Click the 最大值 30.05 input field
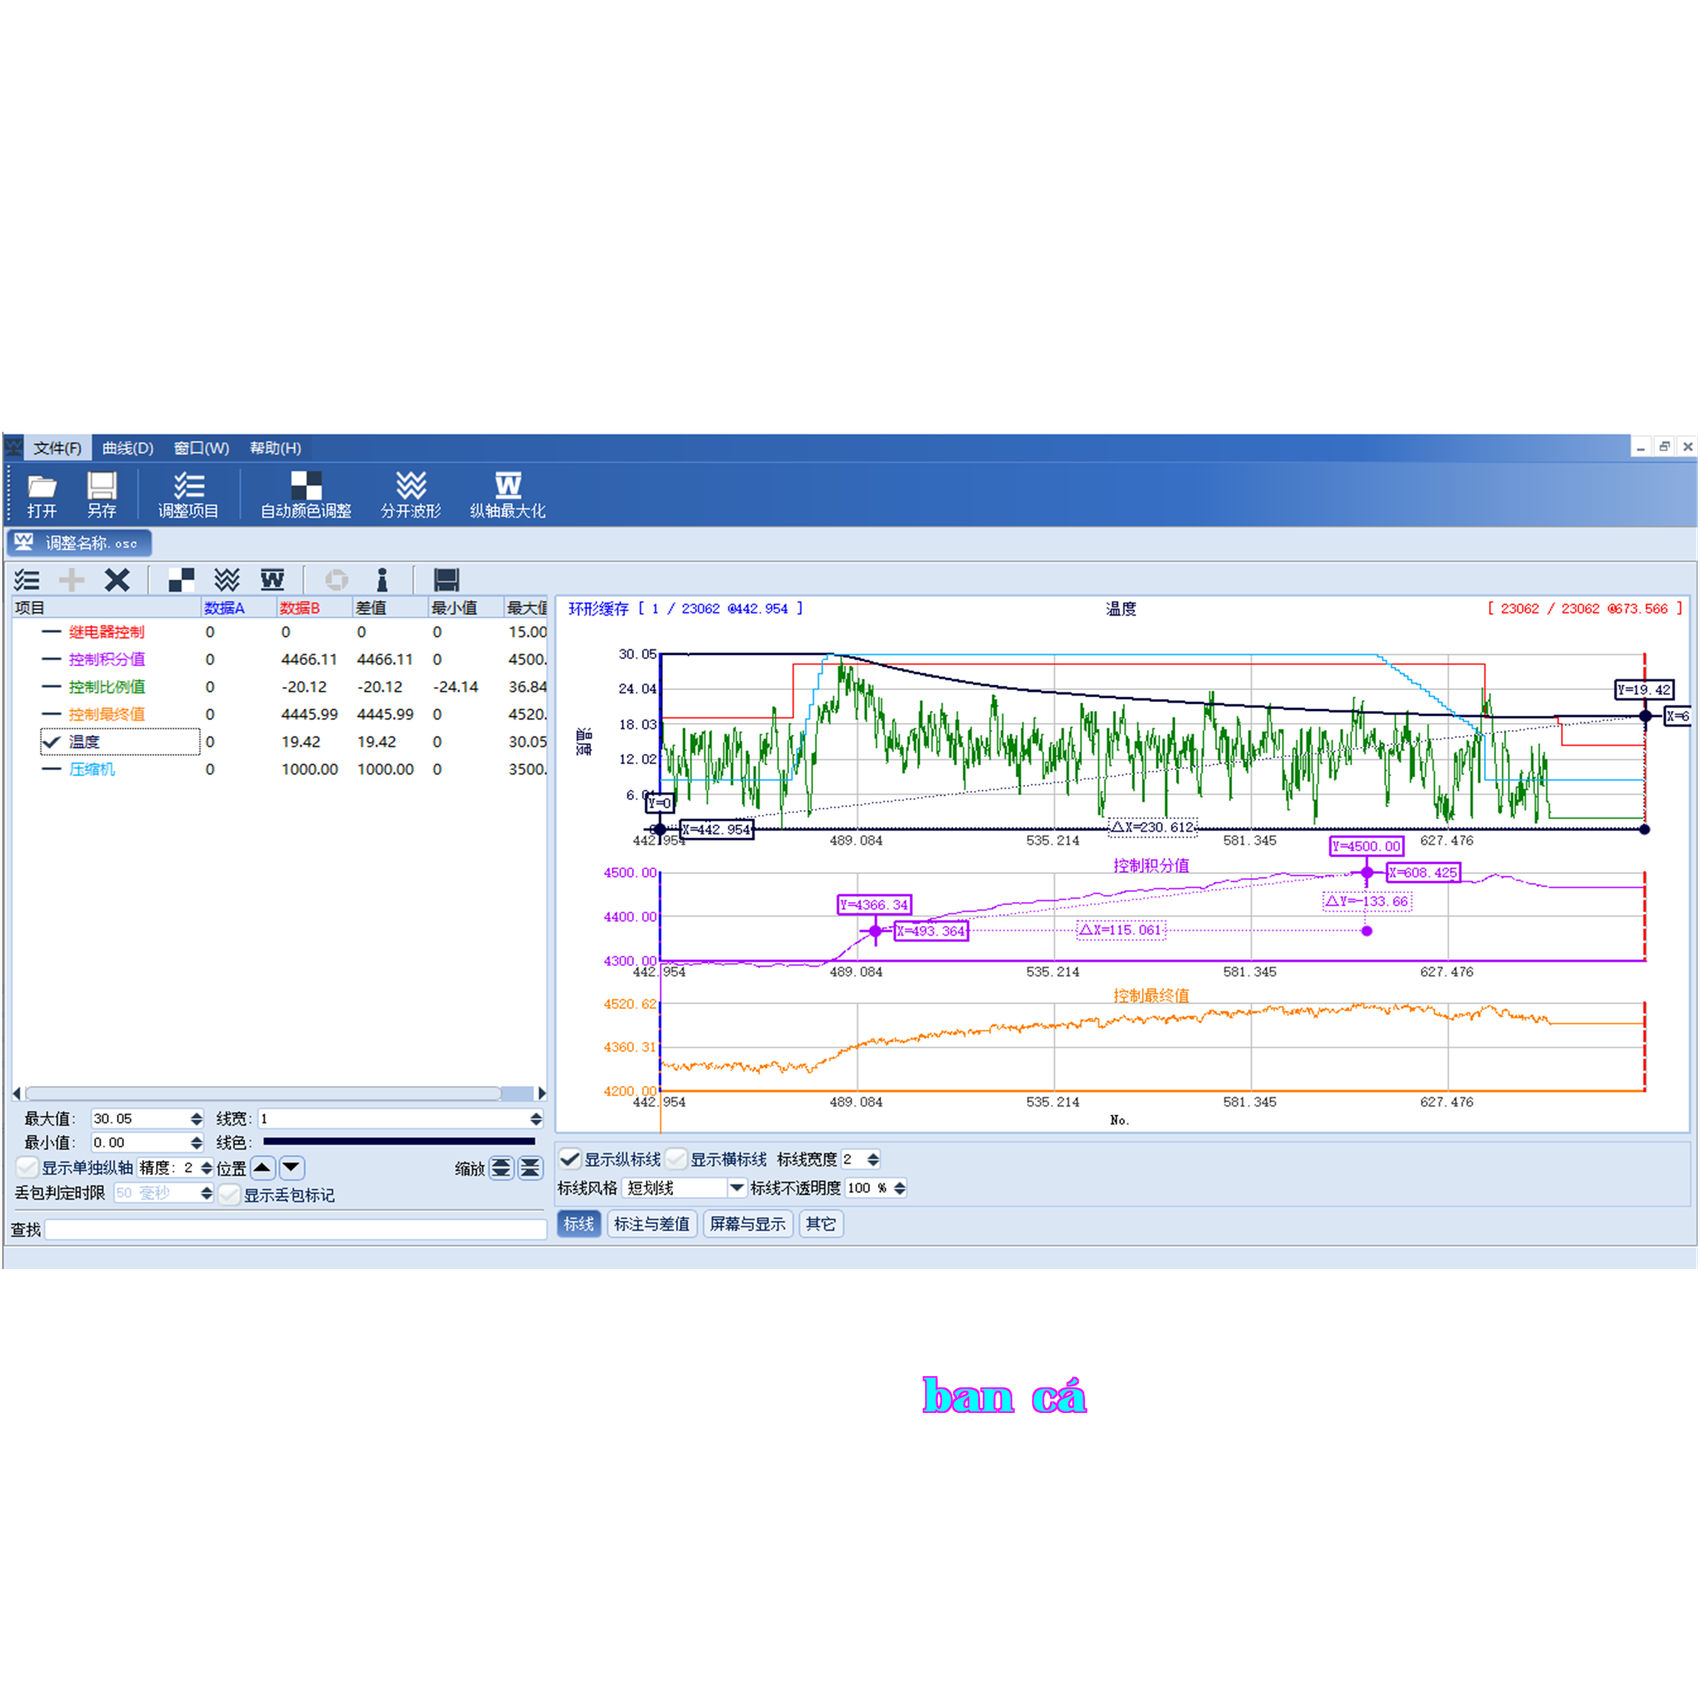 pyautogui.click(x=140, y=1119)
